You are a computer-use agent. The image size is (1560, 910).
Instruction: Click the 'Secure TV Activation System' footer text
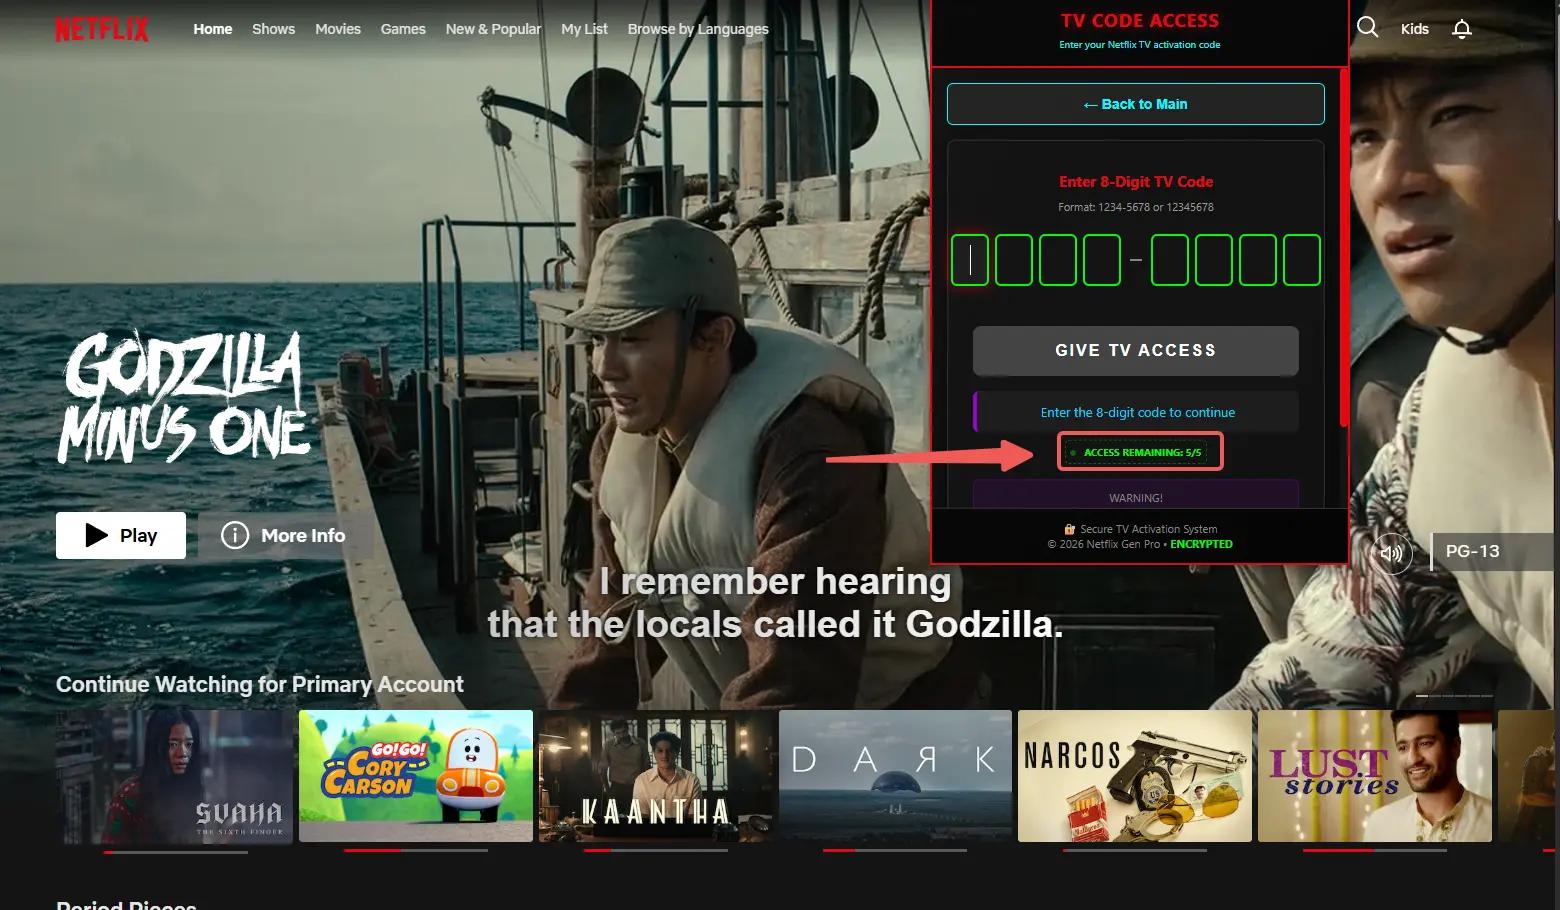pyautogui.click(x=1148, y=529)
